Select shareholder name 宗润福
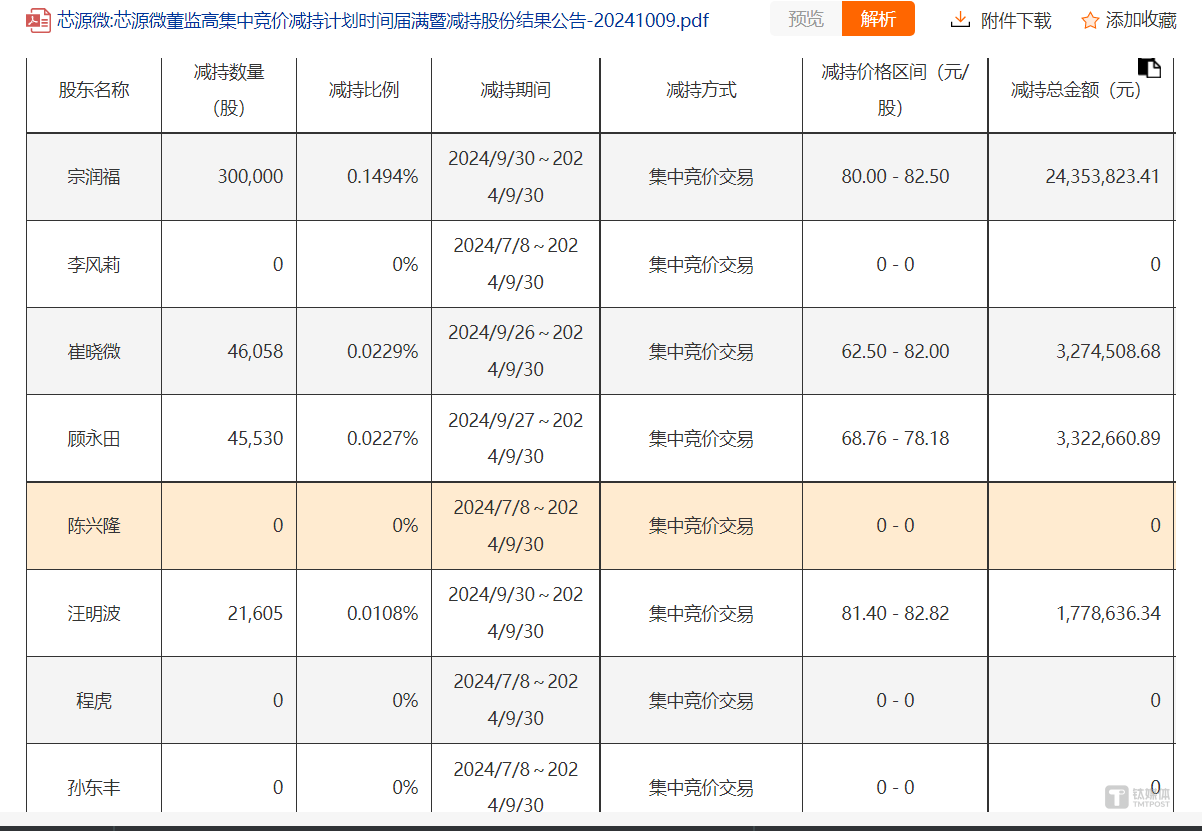The image size is (1202, 831). 94,177
